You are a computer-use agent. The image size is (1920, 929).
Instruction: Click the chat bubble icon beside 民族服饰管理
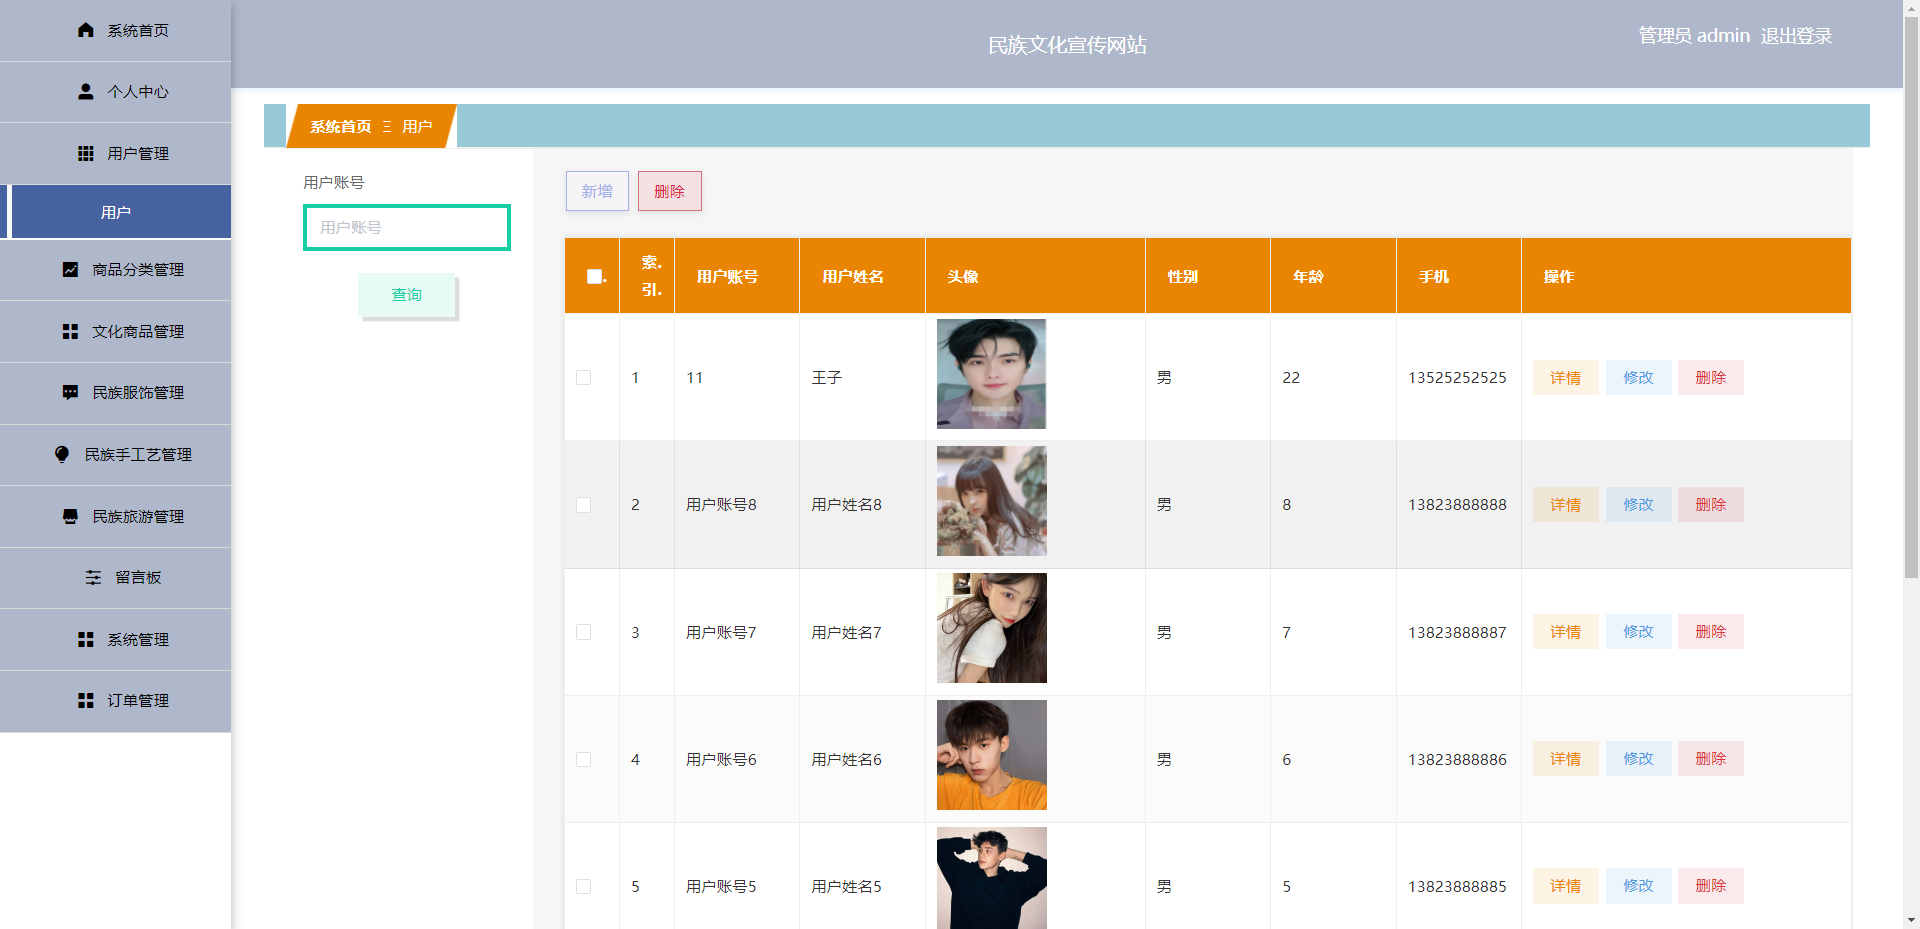coord(70,392)
